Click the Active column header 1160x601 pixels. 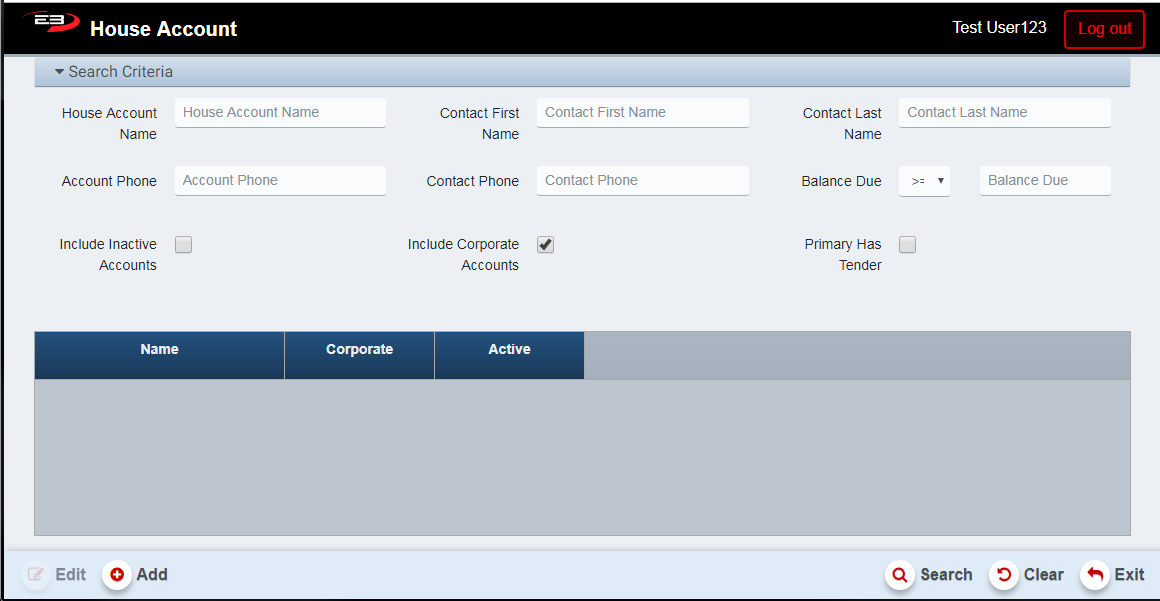[x=510, y=350]
